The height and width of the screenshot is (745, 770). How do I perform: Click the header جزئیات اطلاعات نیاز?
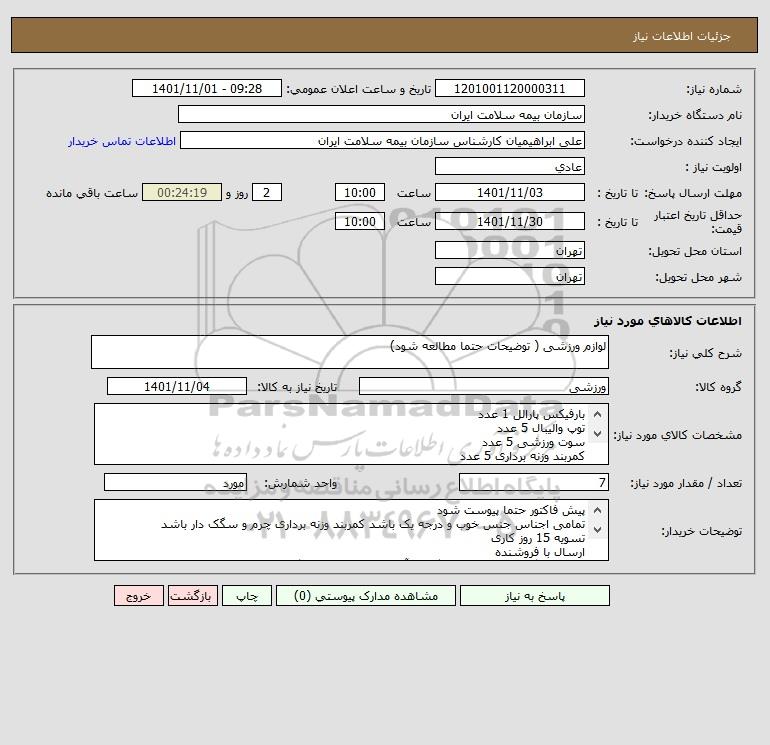tap(682, 36)
